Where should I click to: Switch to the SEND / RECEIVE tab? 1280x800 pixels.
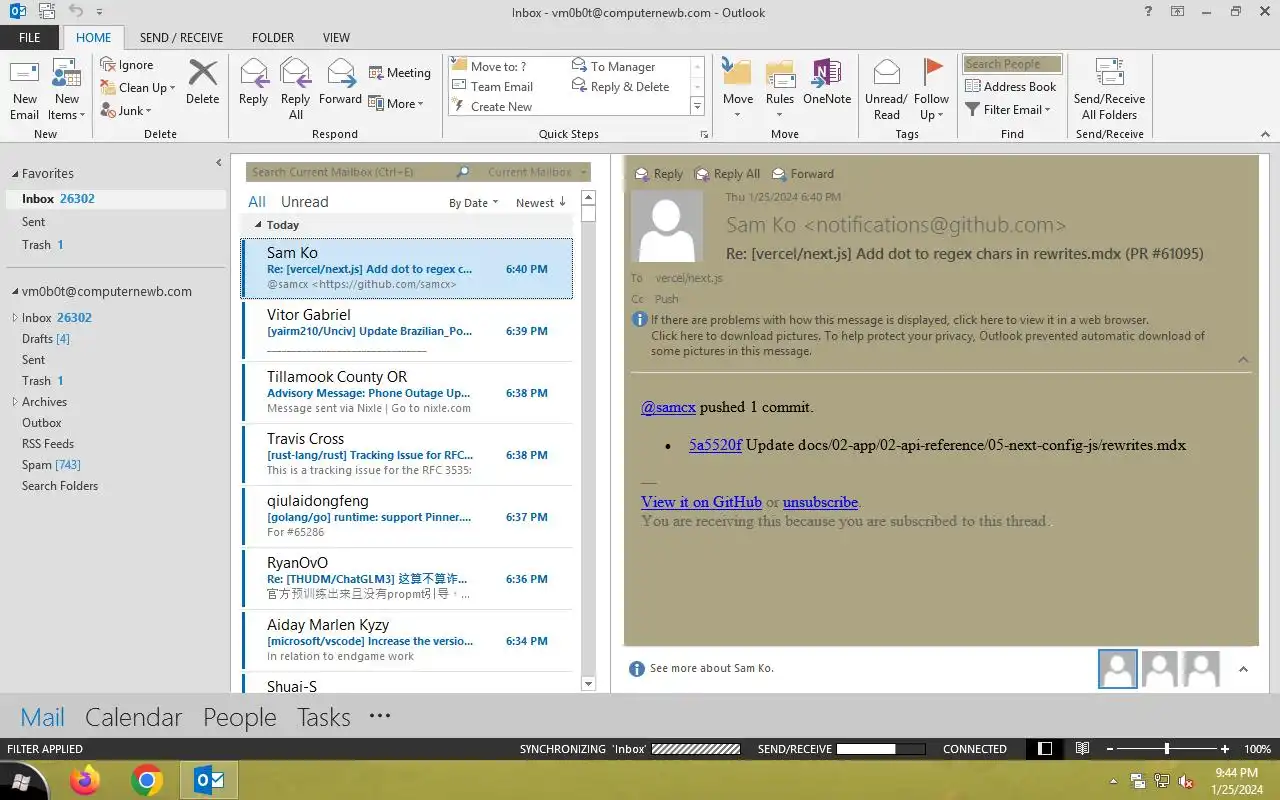pyautogui.click(x=181, y=38)
